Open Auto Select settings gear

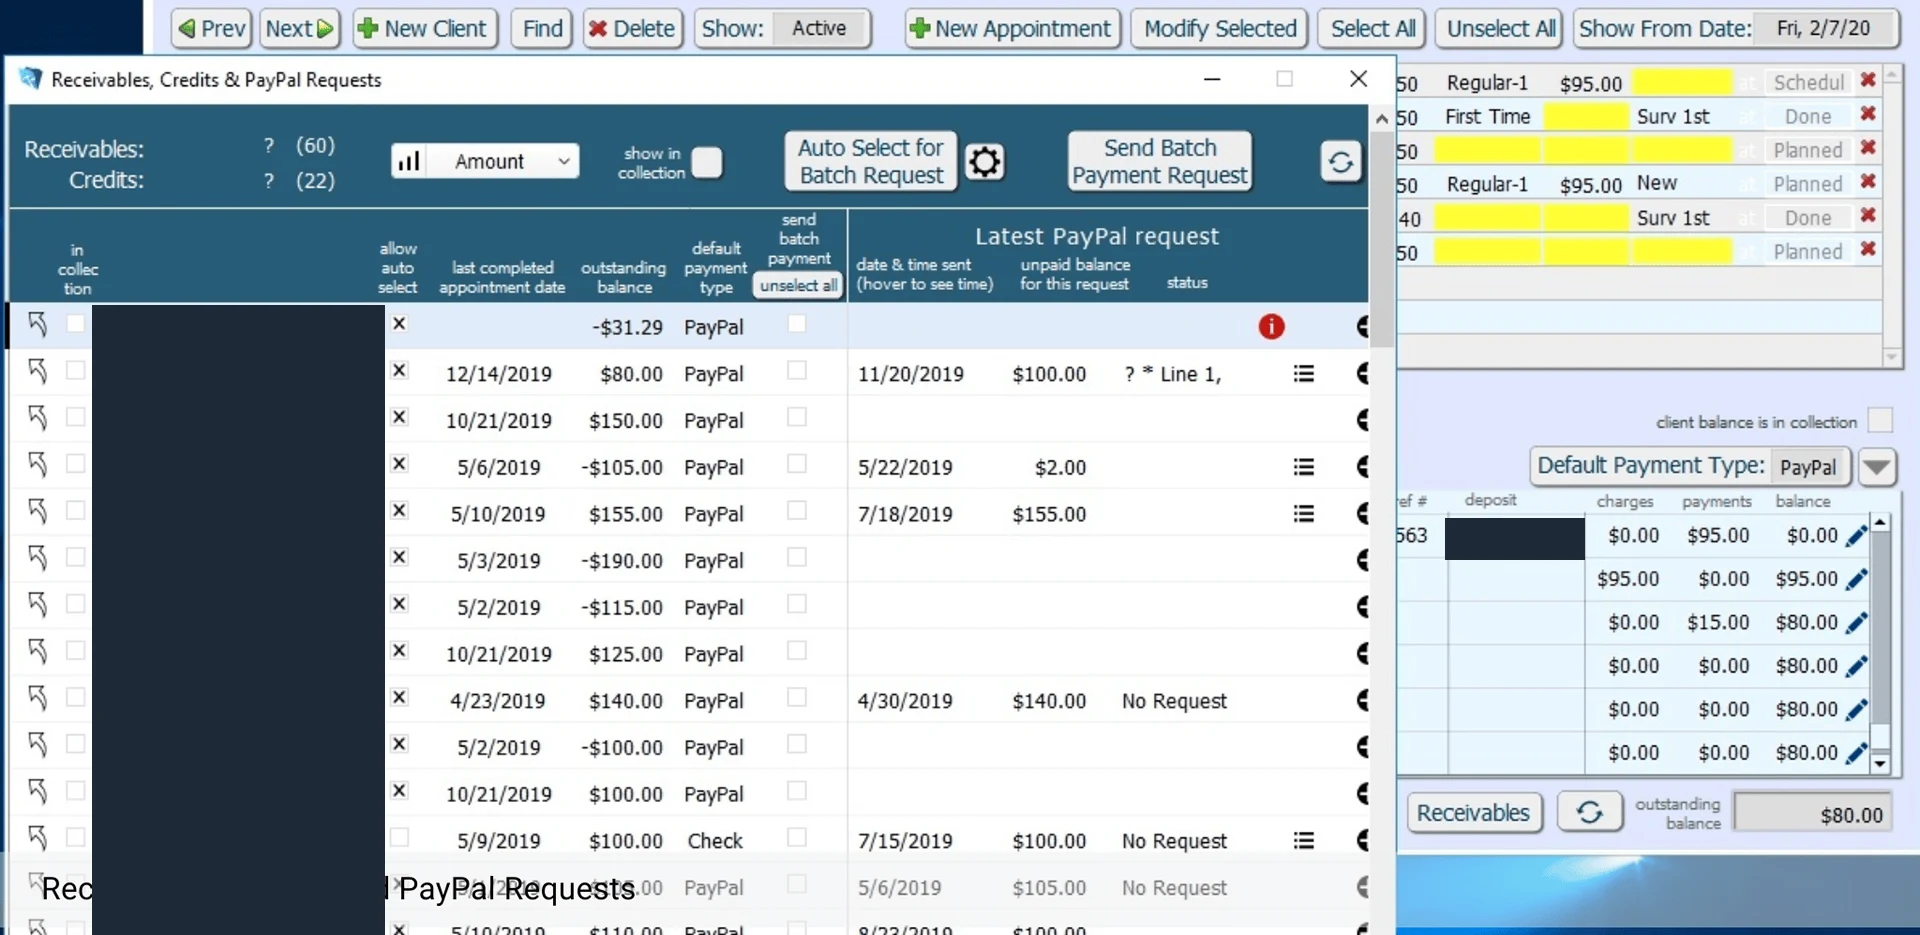(984, 161)
